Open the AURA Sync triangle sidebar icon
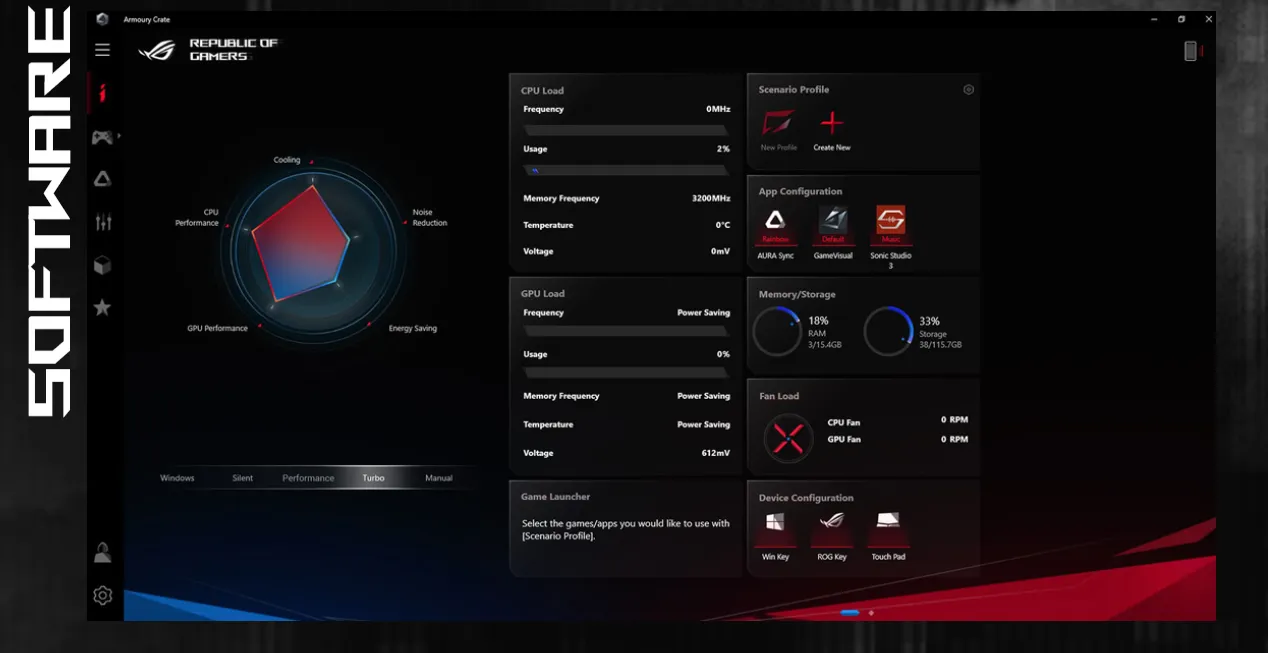 tap(102, 179)
